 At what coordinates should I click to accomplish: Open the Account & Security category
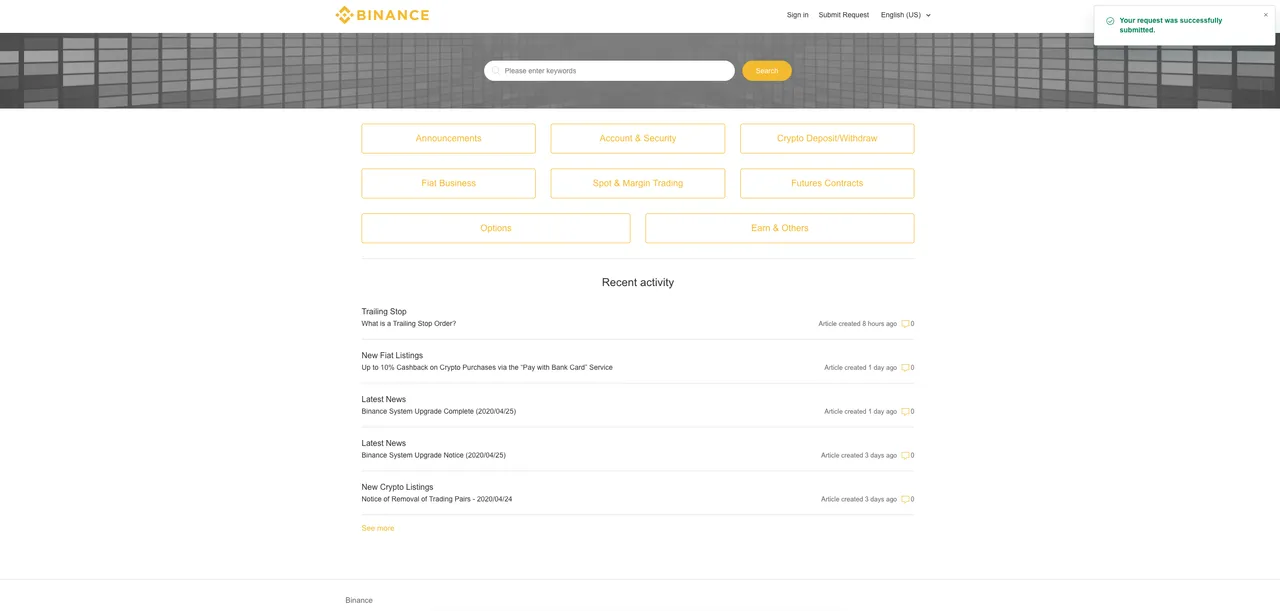point(638,139)
